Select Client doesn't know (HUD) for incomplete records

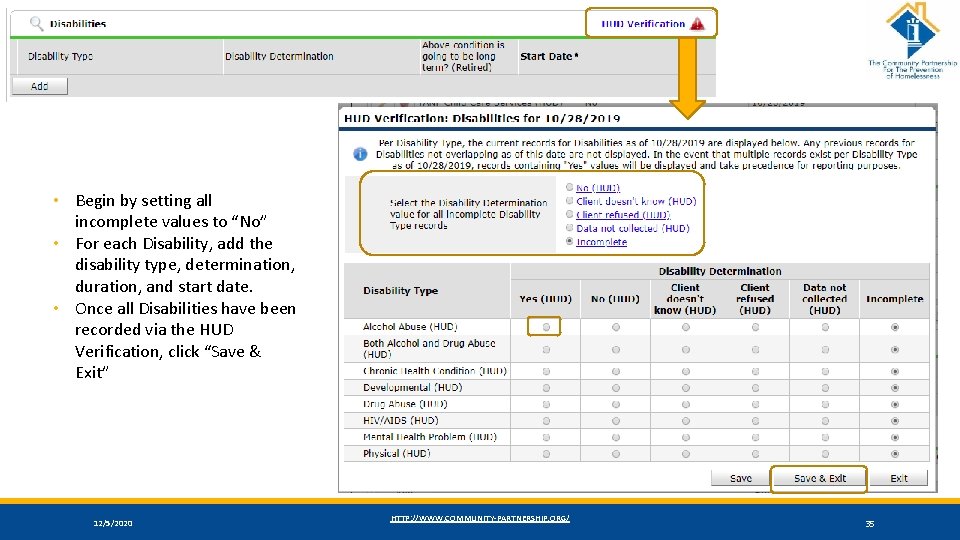tap(569, 201)
